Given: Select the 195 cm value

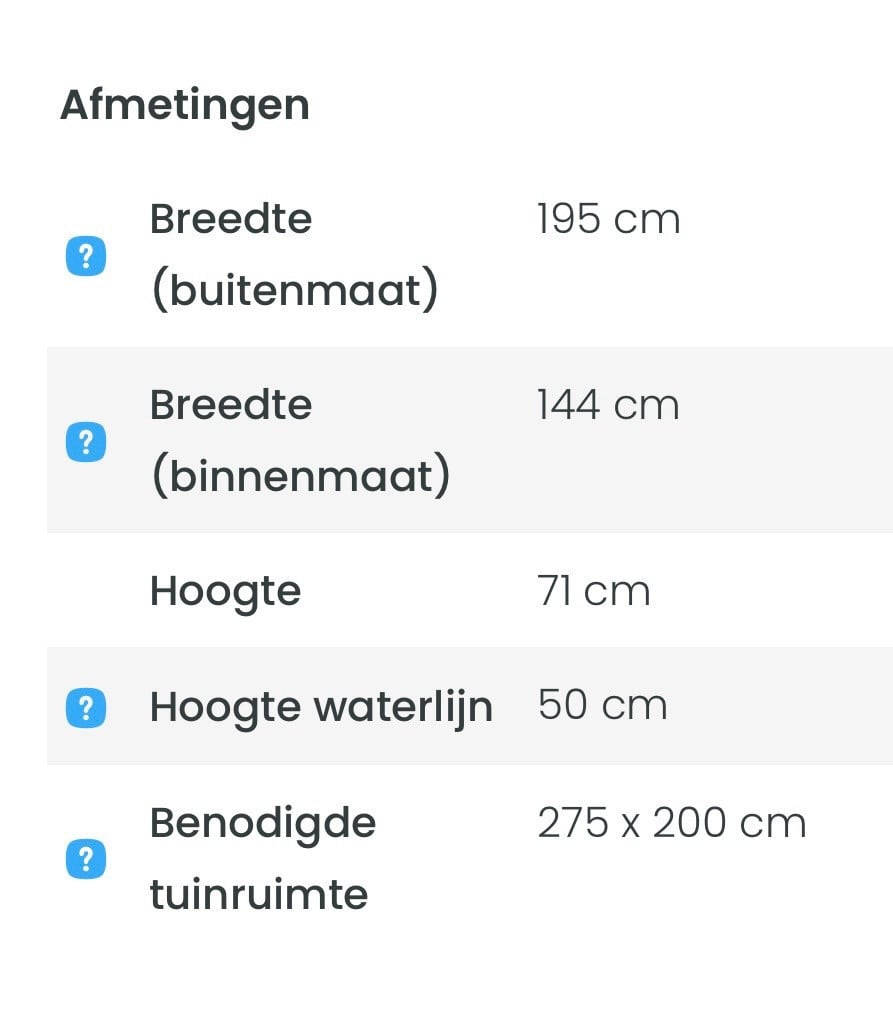Looking at the screenshot, I should (x=608, y=219).
